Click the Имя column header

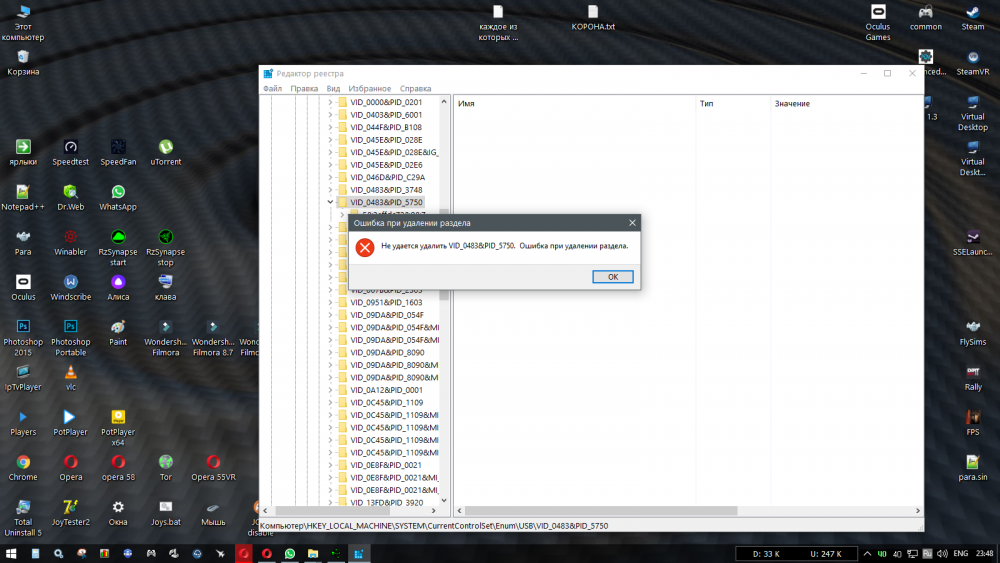pyautogui.click(x=466, y=103)
